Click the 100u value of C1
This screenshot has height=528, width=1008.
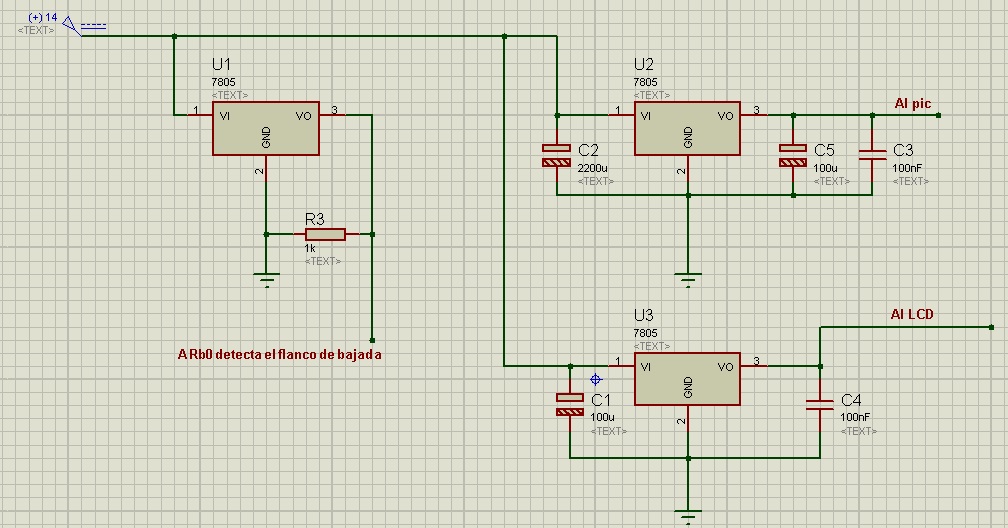point(602,417)
